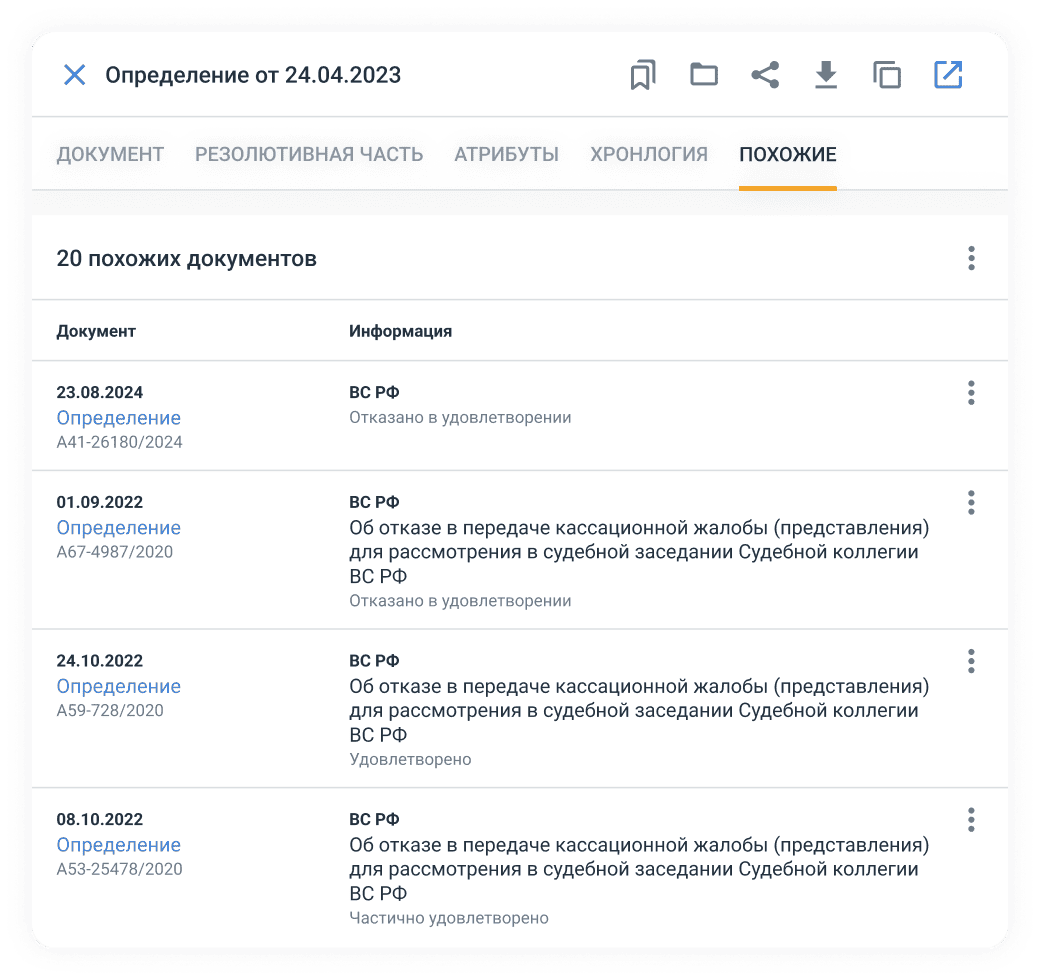
Task: Open document in new window icon
Action: [x=948, y=75]
